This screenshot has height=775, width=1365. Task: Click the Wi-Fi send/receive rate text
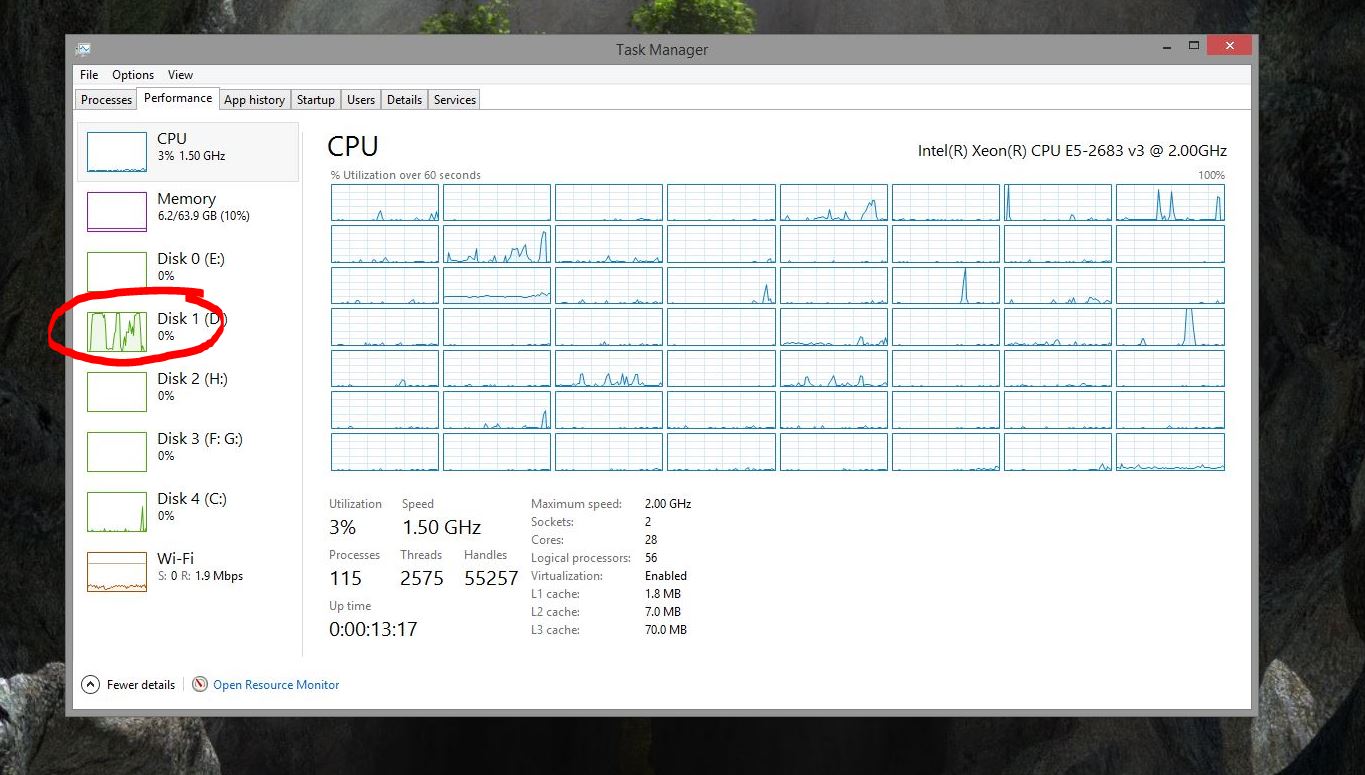200,576
